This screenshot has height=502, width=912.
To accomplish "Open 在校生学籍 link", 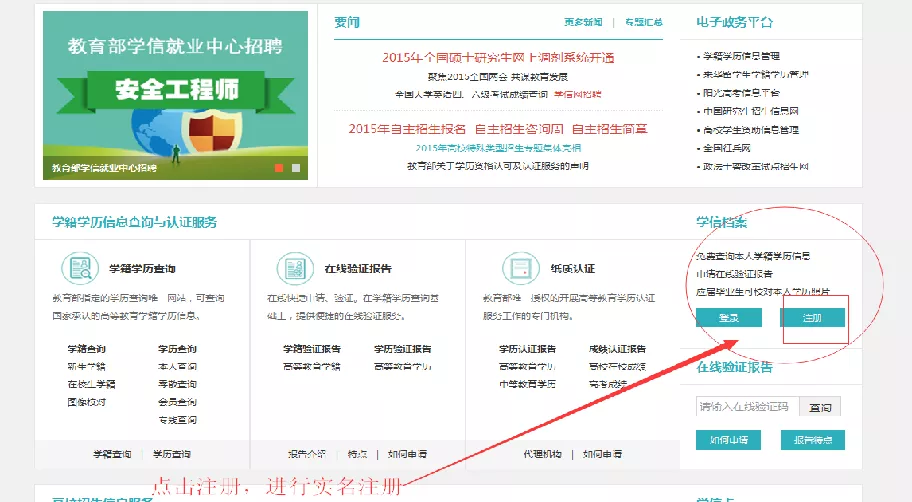I will click(91, 384).
